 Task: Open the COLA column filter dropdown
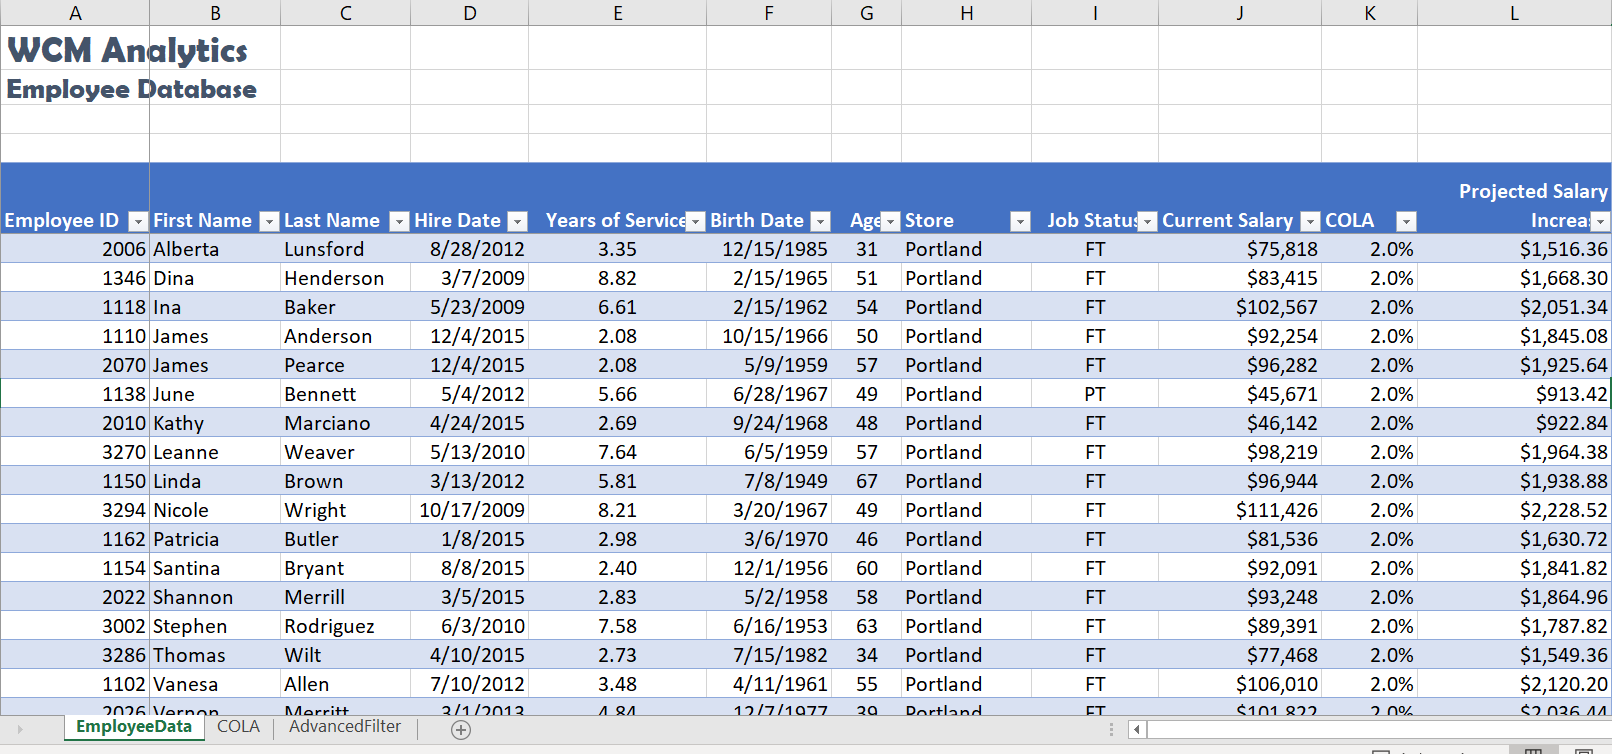1406,222
